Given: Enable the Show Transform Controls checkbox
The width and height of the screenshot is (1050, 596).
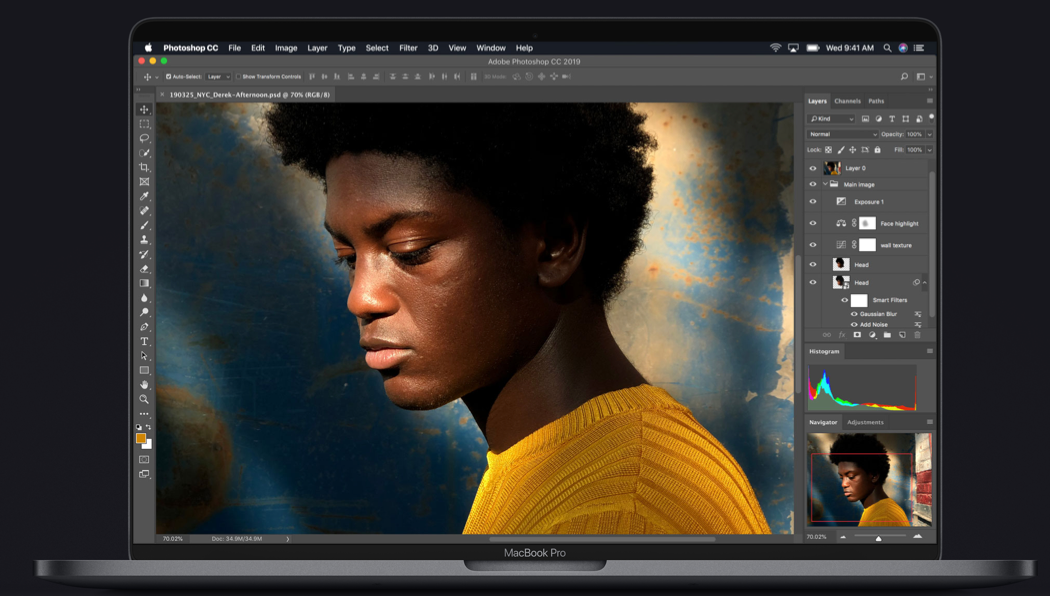Looking at the screenshot, I should [x=238, y=77].
